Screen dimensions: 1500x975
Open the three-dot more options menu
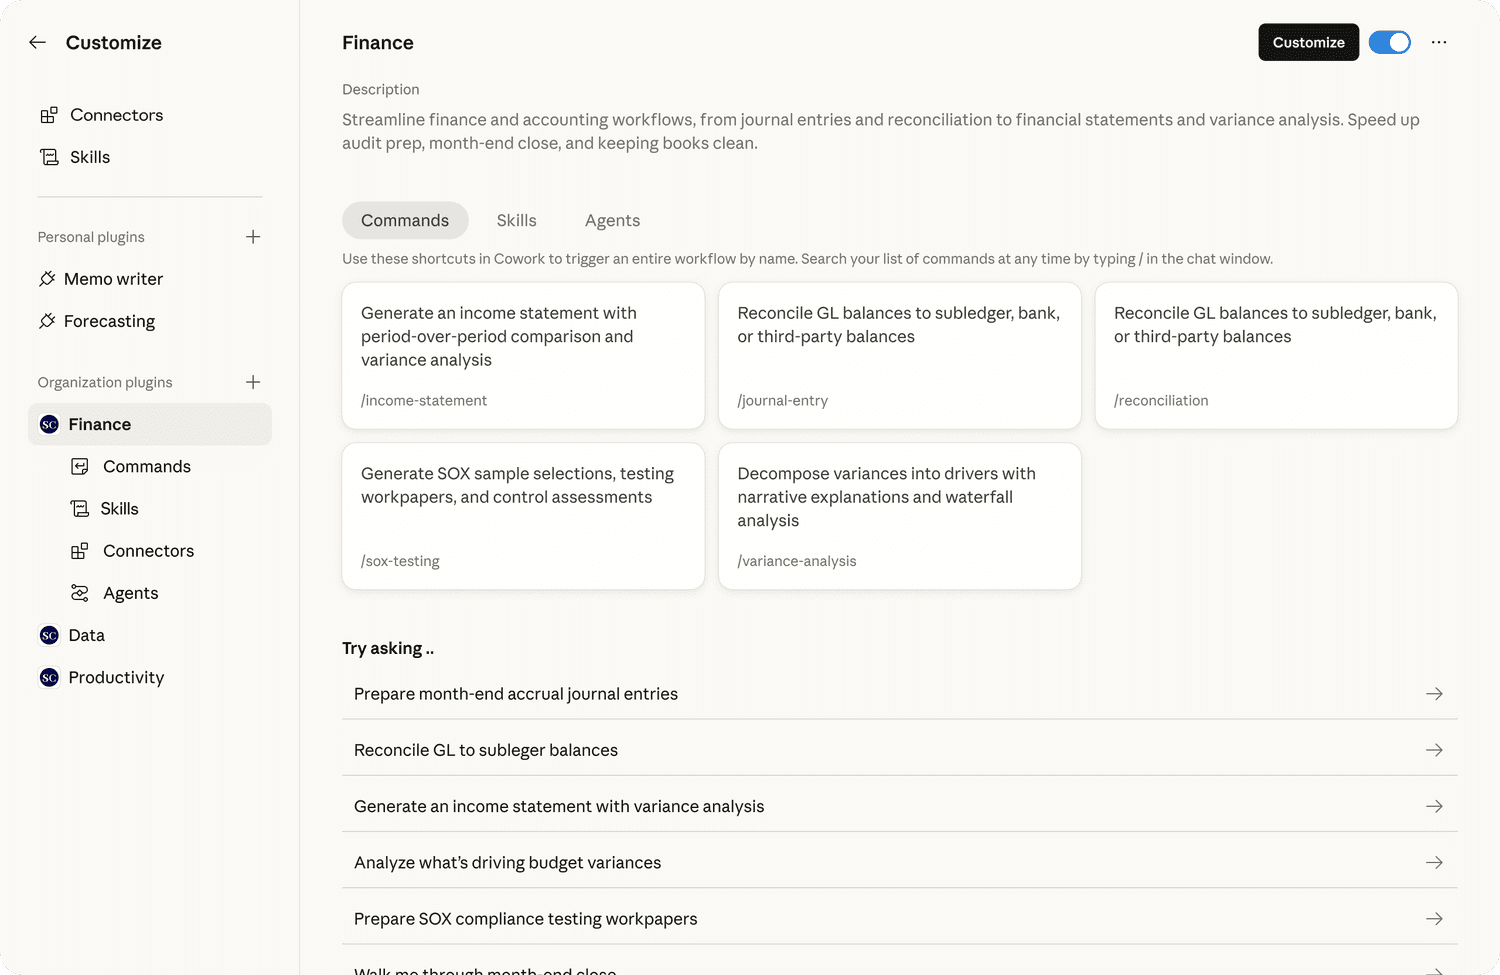1439,42
